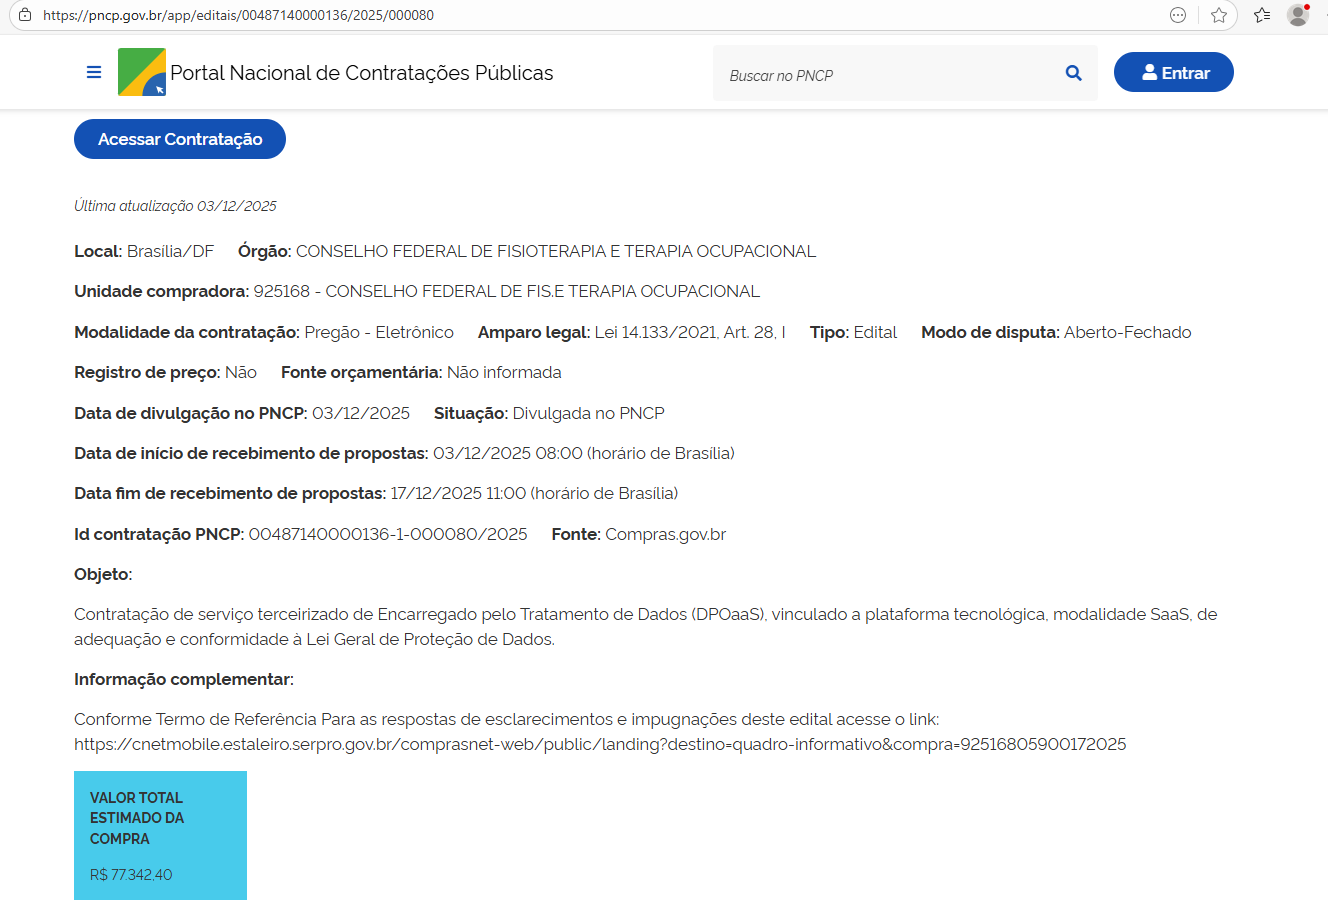Image resolution: width=1328 pixels, height=918 pixels.
Task: View site security lock info
Action: 25,15
